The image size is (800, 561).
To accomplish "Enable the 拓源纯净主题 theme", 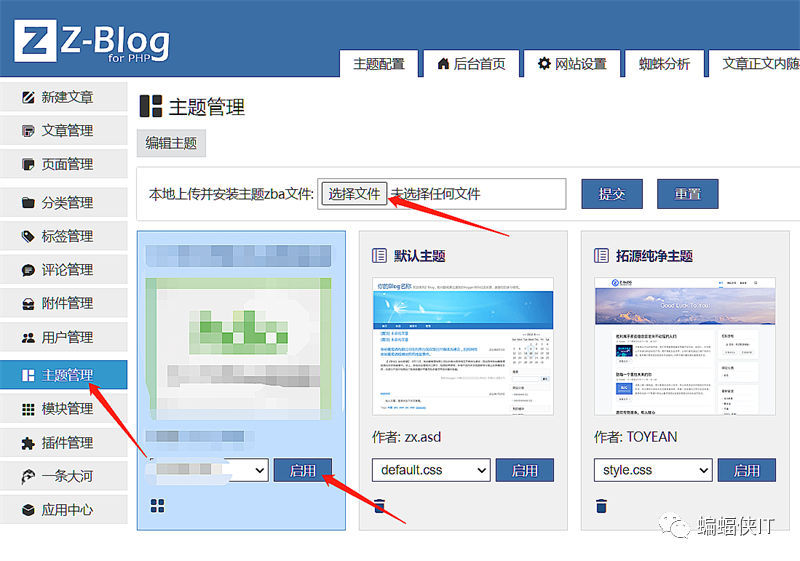I will point(746,470).
